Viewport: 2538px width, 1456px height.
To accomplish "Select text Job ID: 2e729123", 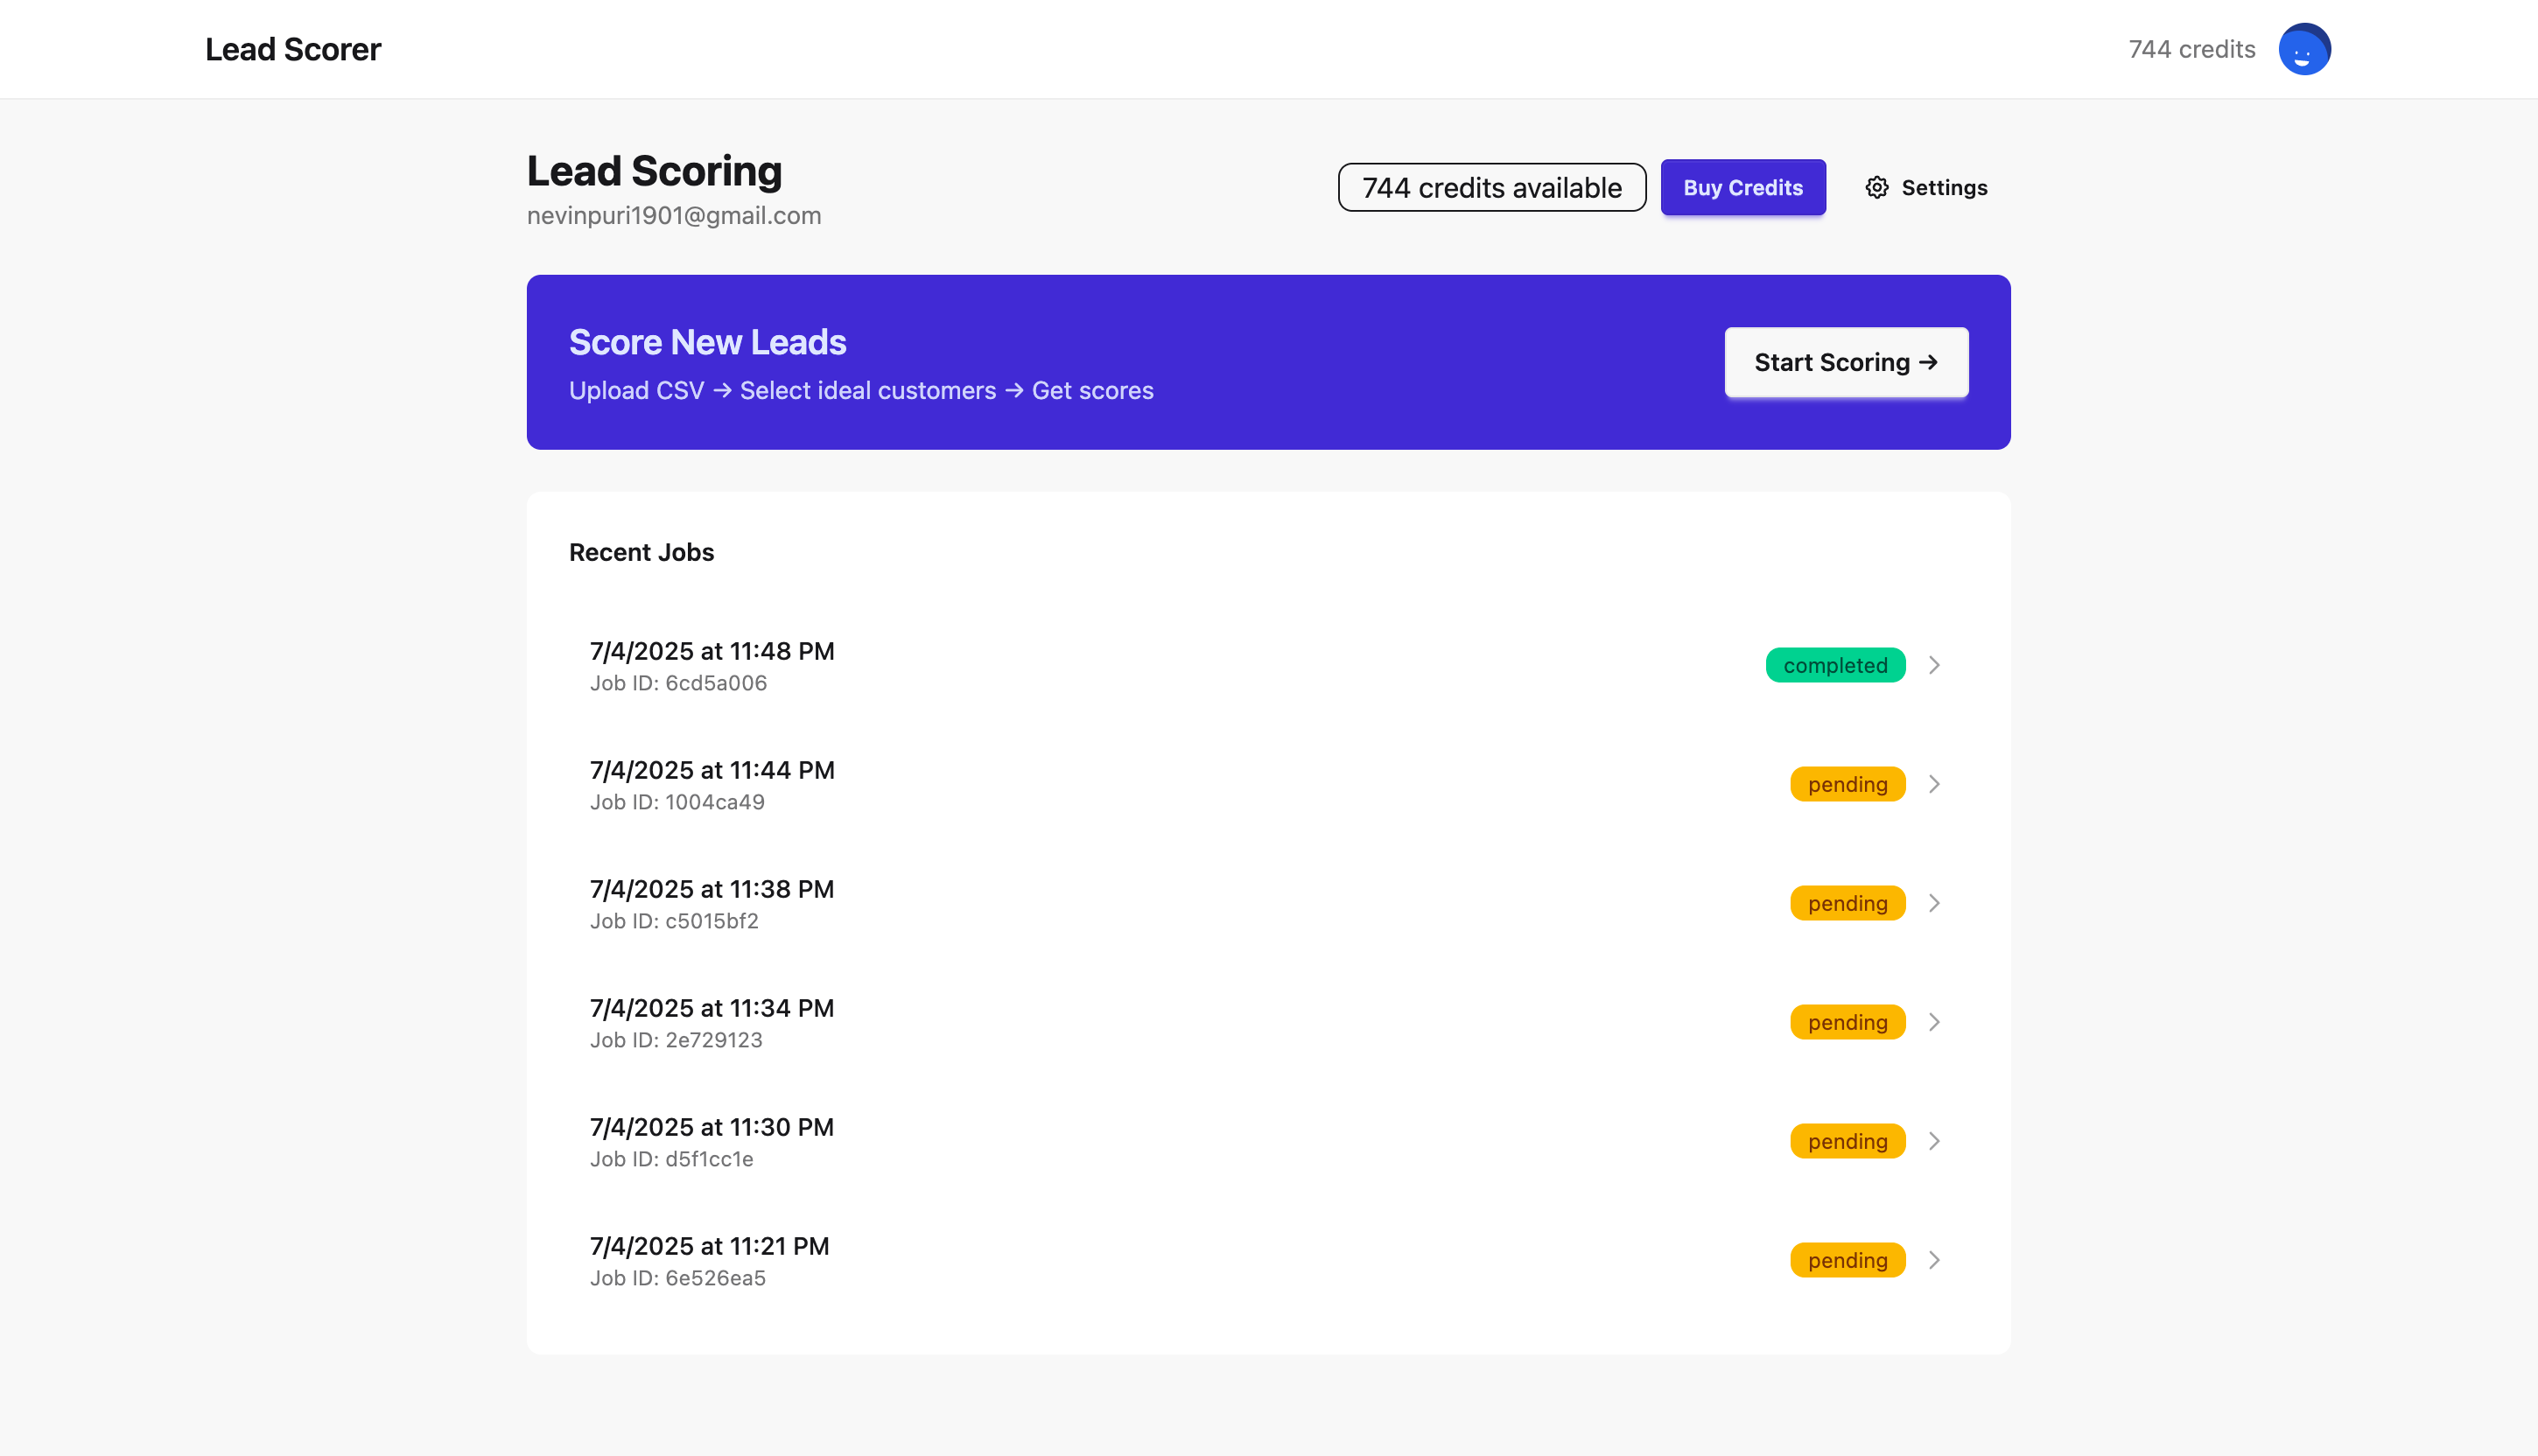I will 676,1040.
